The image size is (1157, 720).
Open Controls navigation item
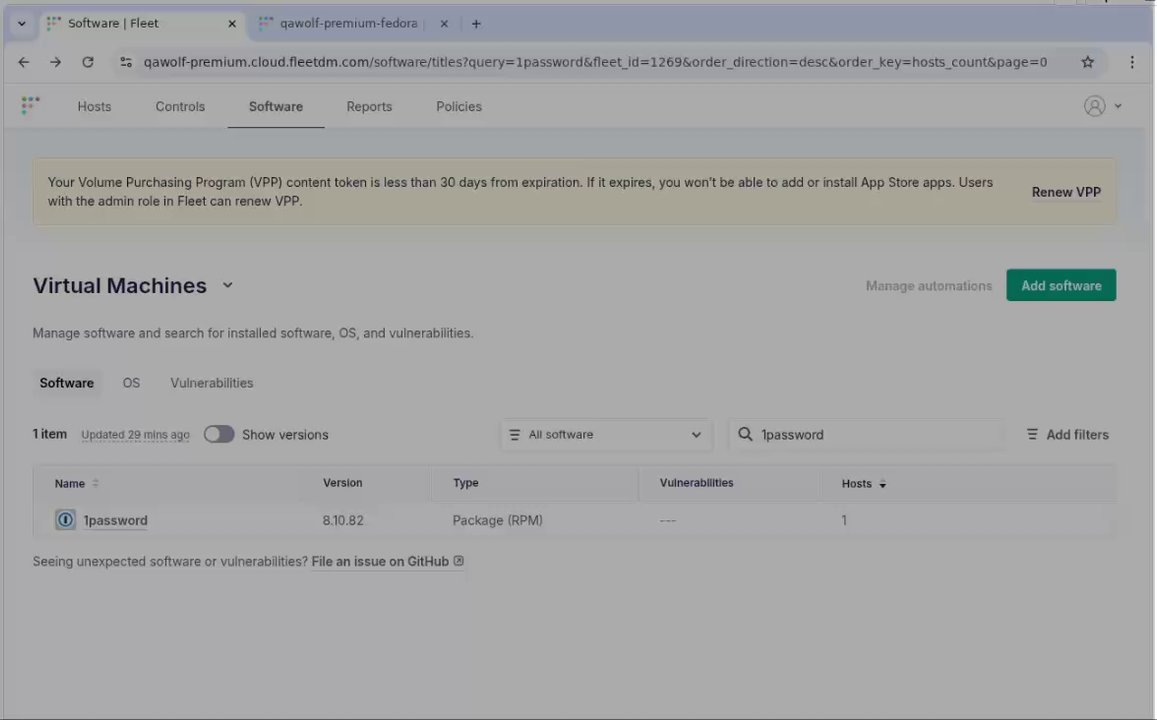coord(180,106)
